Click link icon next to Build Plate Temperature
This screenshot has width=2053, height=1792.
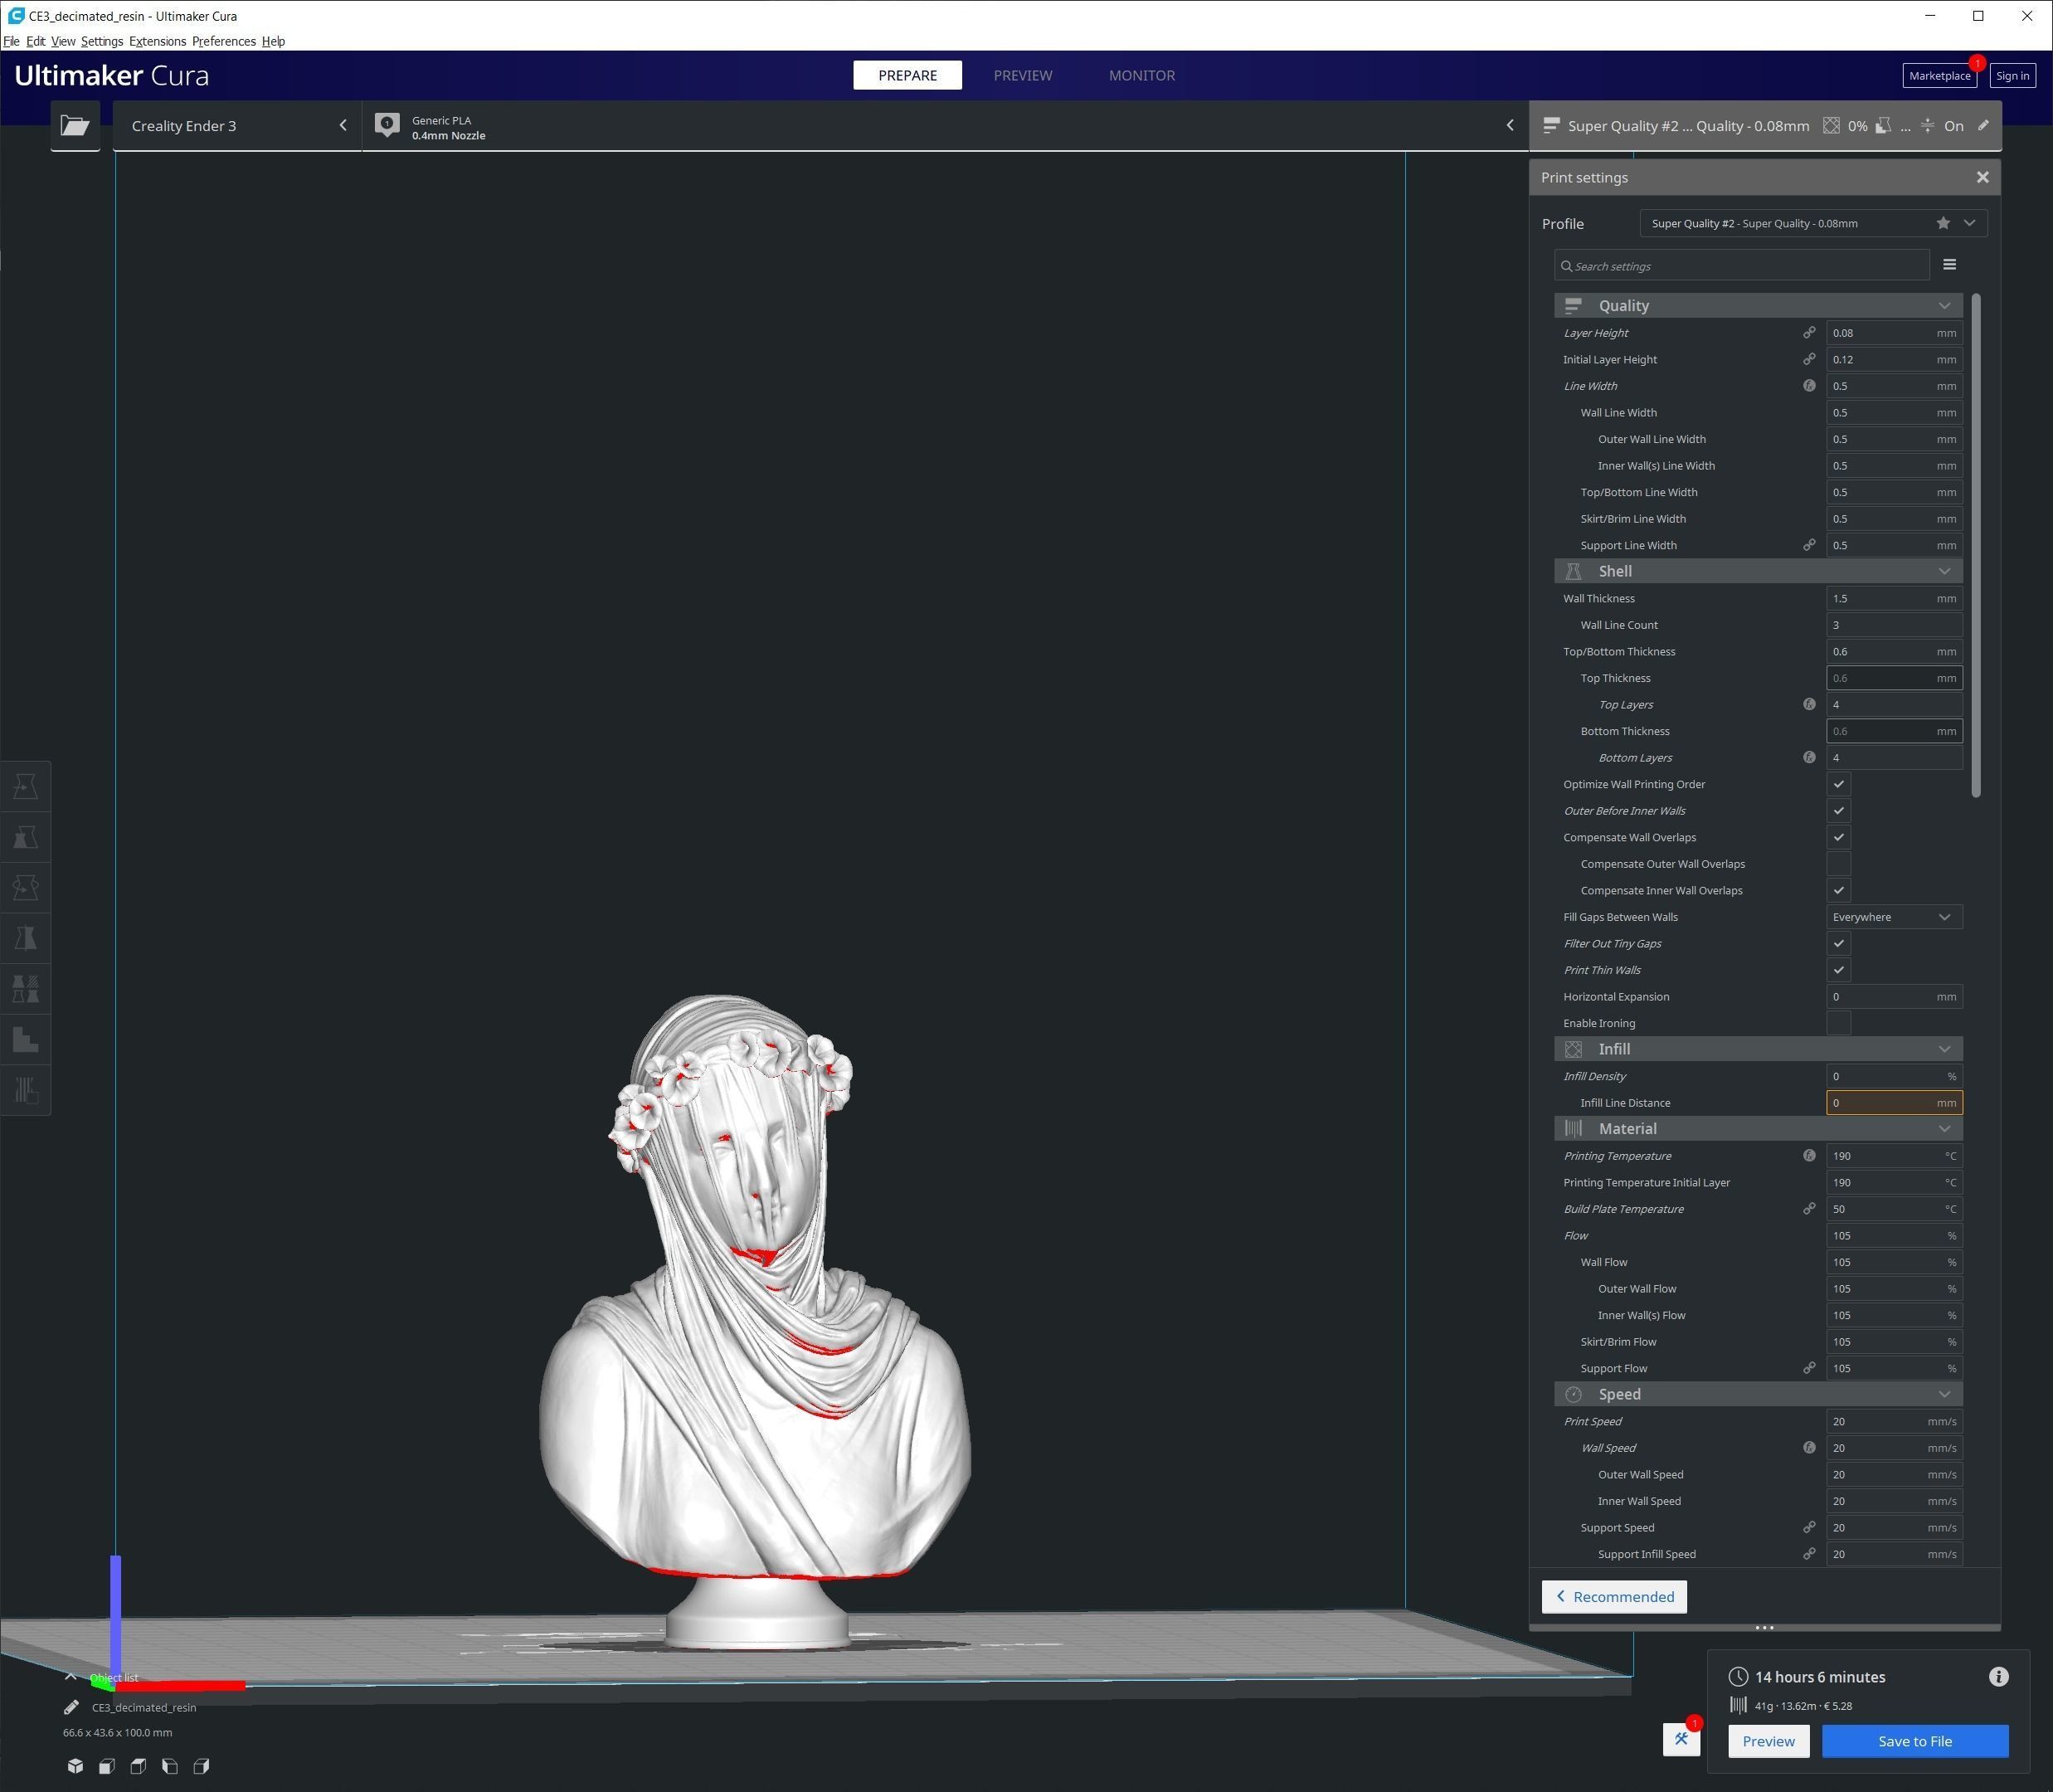(x=1809, y=1209)
